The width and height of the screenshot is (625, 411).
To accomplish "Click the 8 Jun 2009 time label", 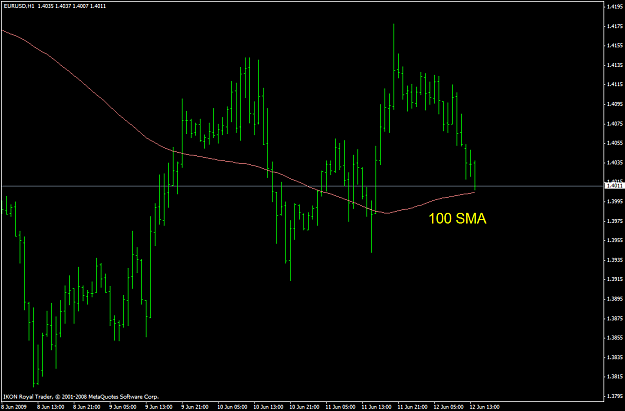I will click(14, 407).
